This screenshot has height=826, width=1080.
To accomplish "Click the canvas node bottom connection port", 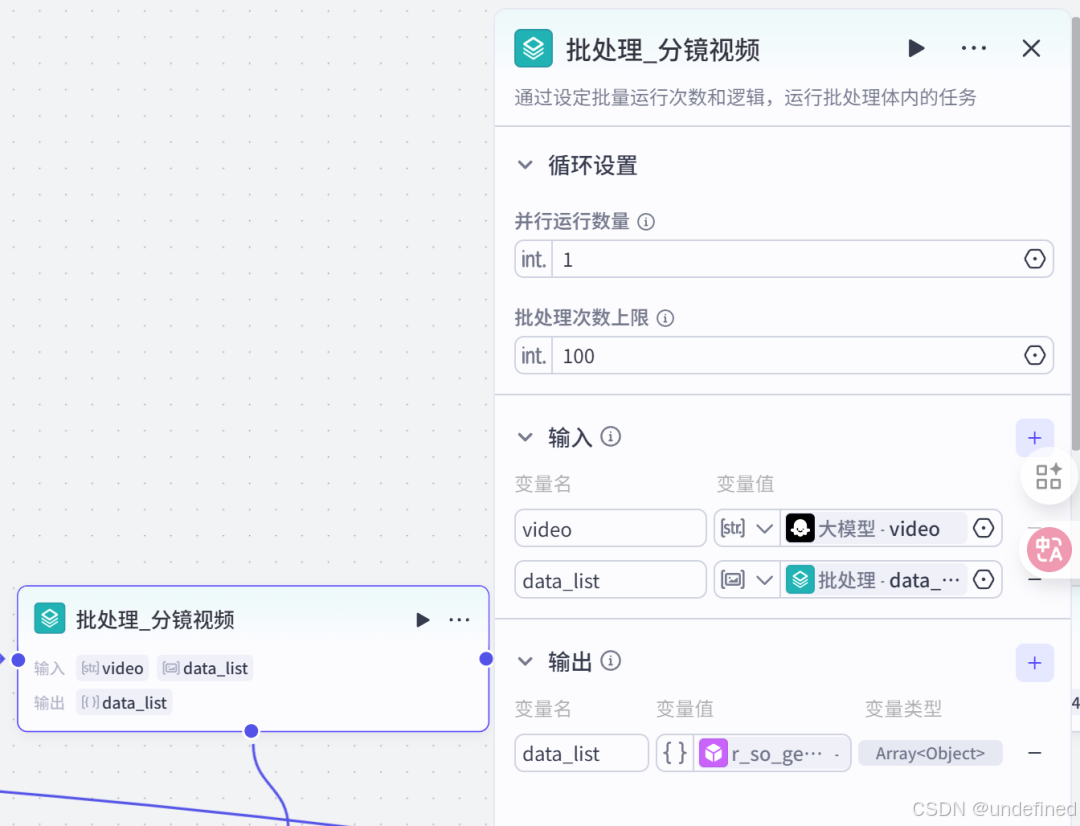I will [251, 731].
